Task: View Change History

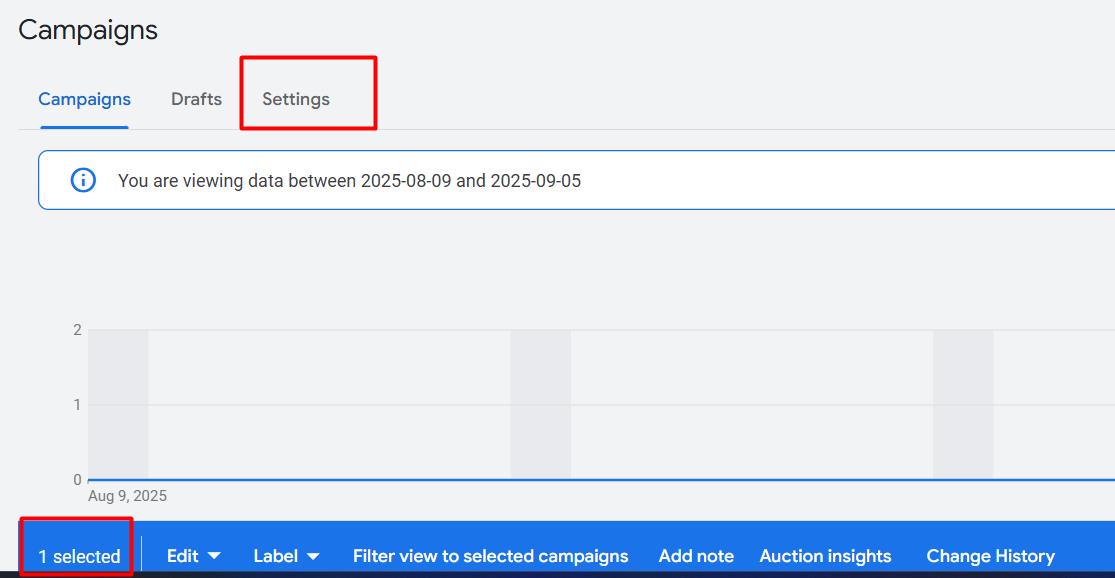Action: 990,556
